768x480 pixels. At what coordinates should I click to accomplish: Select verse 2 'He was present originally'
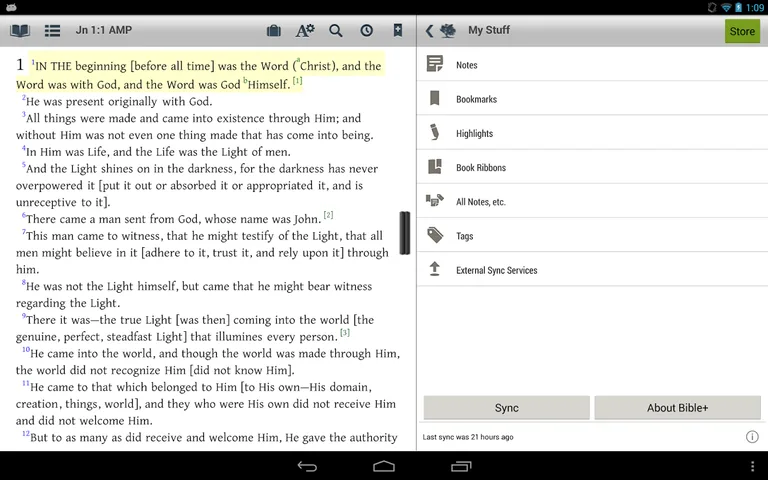[117, 101]
